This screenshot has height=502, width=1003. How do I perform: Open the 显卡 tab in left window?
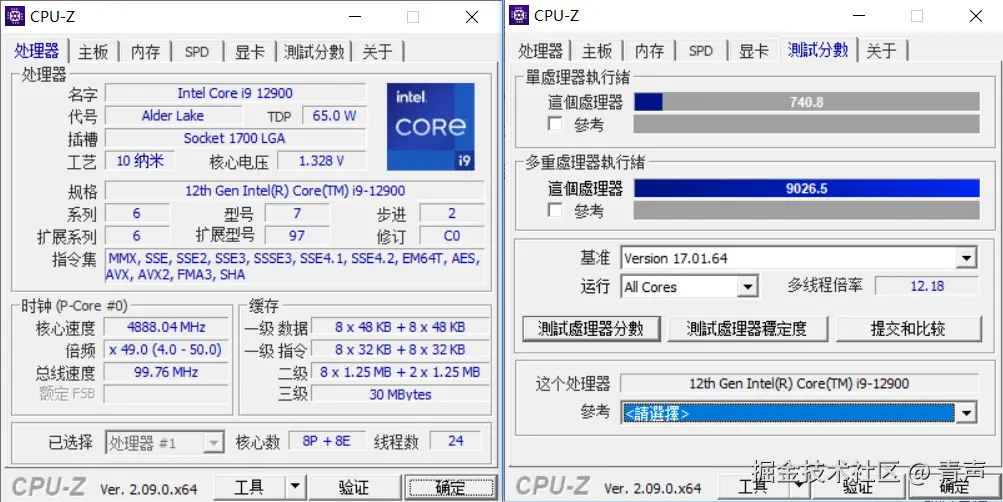(x=249, y=52)
